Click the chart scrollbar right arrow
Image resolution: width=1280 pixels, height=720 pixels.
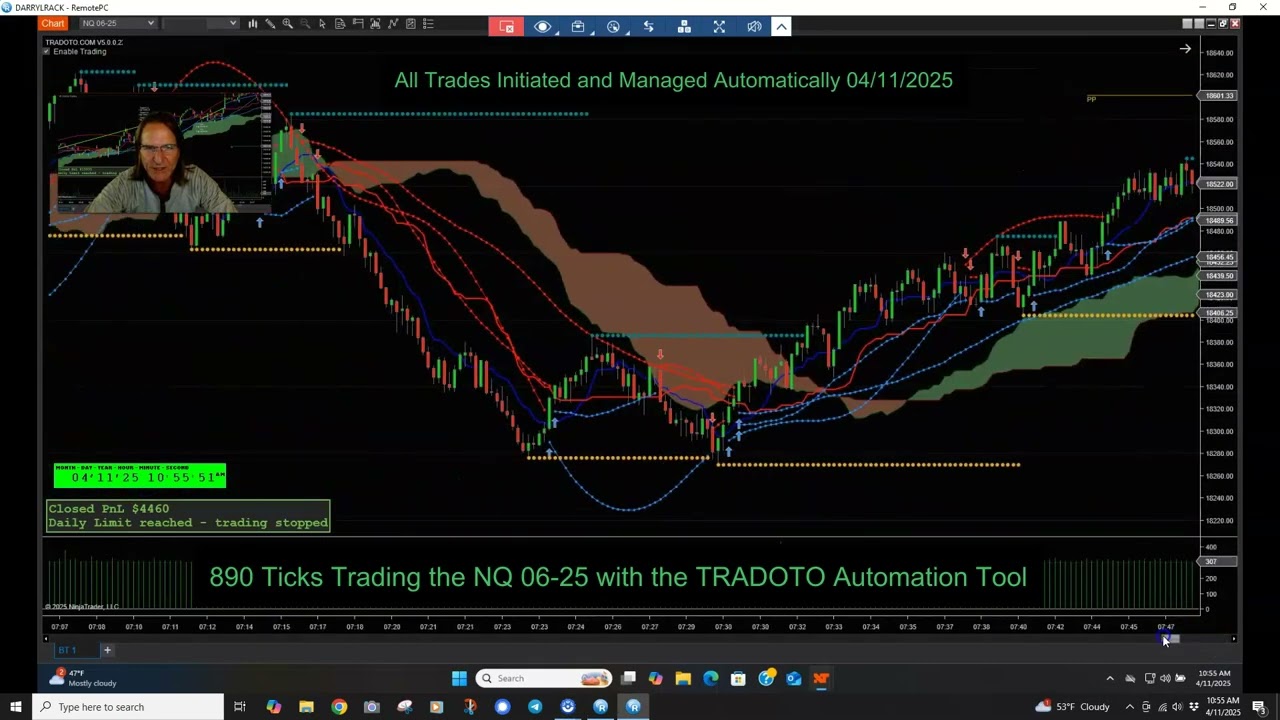click(1234, 639)
